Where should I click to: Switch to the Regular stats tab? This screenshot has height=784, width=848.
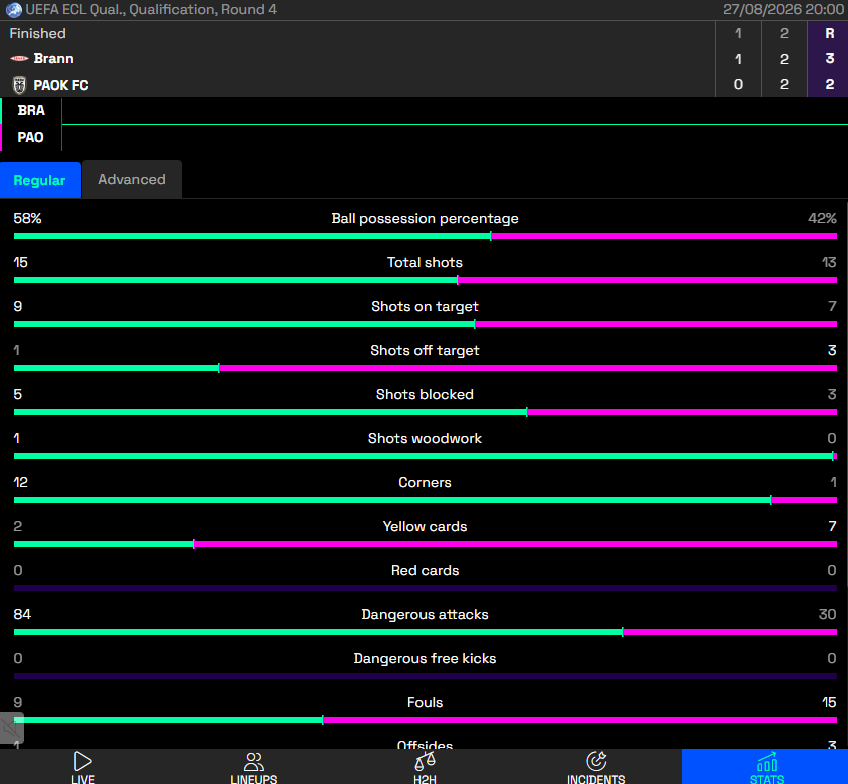pyautogui.click(x=40, y=180)
